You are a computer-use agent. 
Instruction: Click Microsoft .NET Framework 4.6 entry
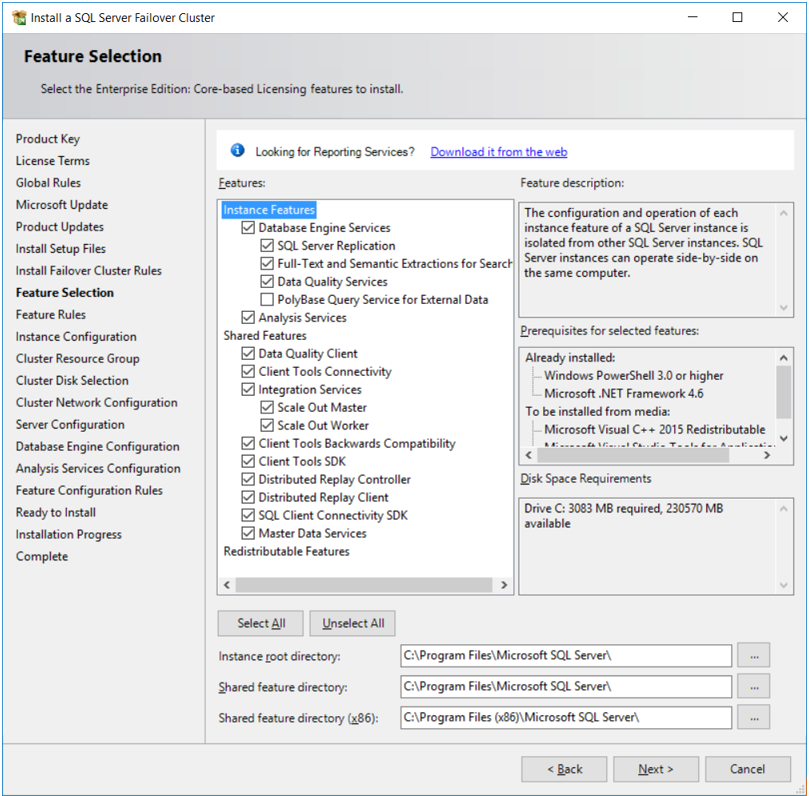[x=624, y=394]
